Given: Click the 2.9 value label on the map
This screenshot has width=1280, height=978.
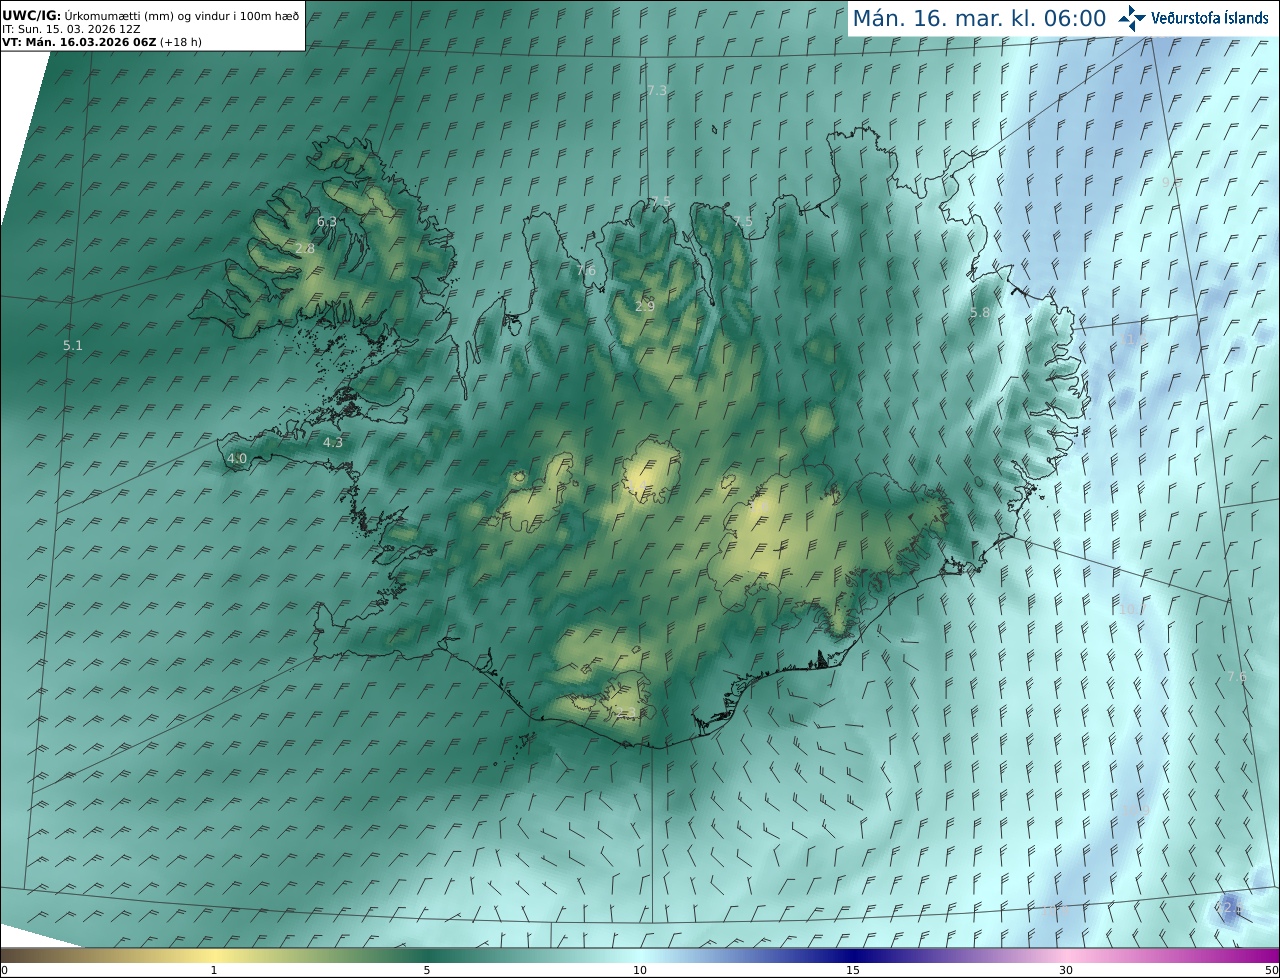Looking at the screenshot, I should tap(645, 306).
